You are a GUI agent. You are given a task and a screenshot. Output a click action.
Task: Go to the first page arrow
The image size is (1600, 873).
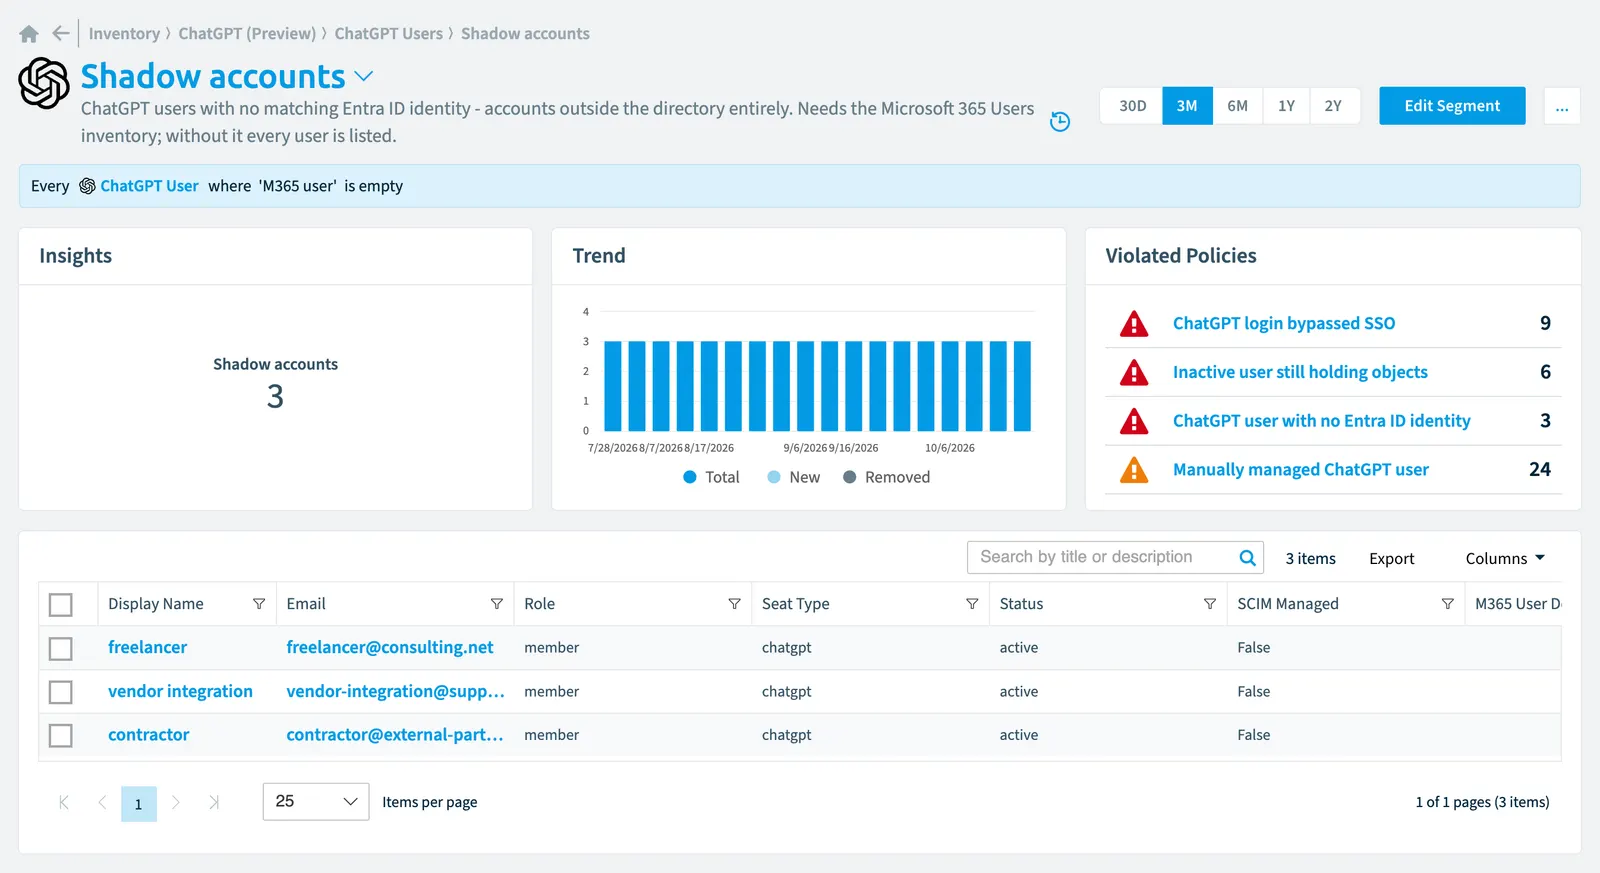coord(64,802)
